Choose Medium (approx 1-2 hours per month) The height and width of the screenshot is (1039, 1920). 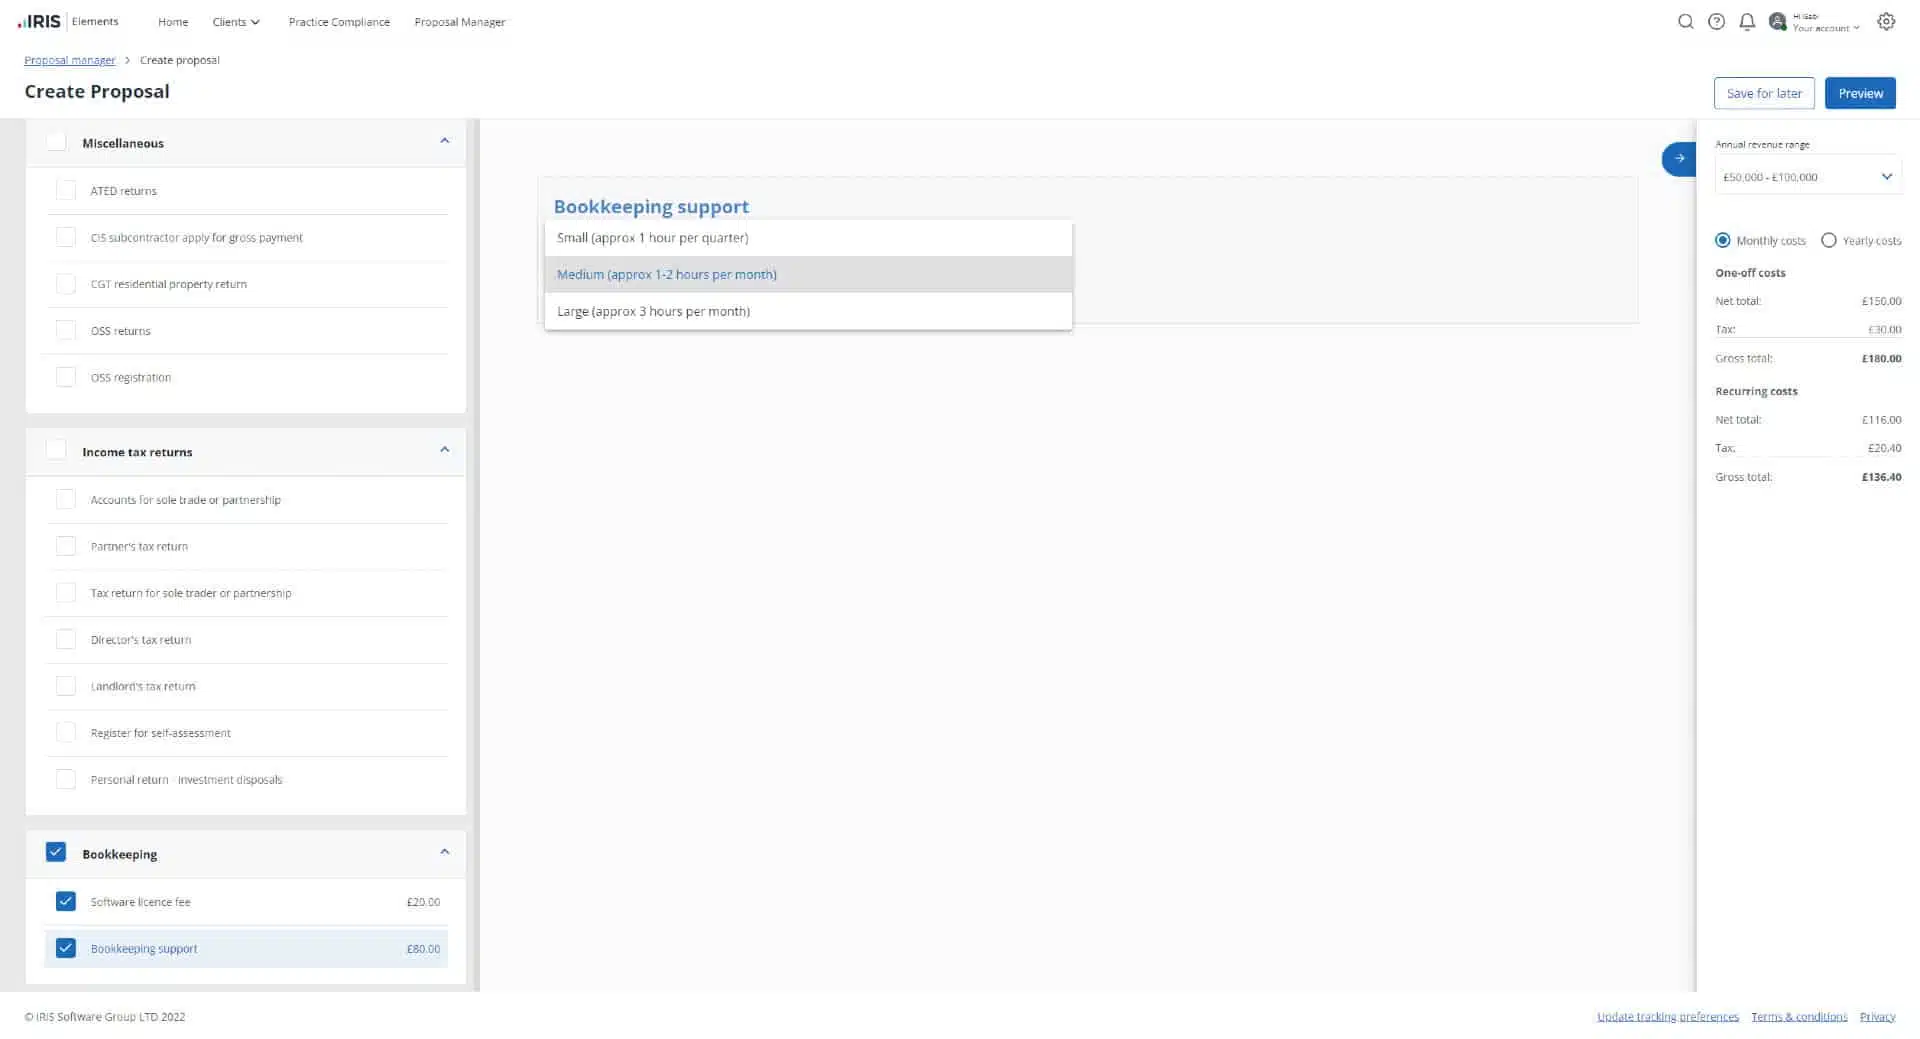tap(808, 274)
